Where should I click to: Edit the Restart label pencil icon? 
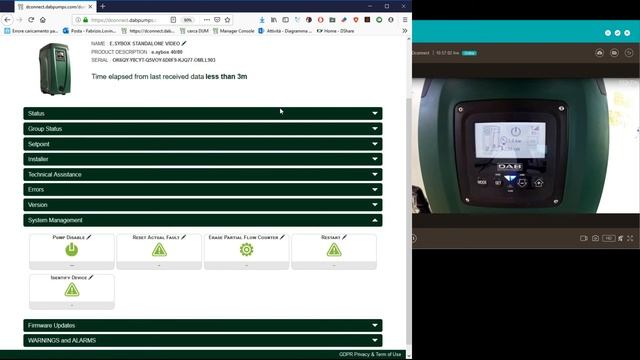[344, 237]
